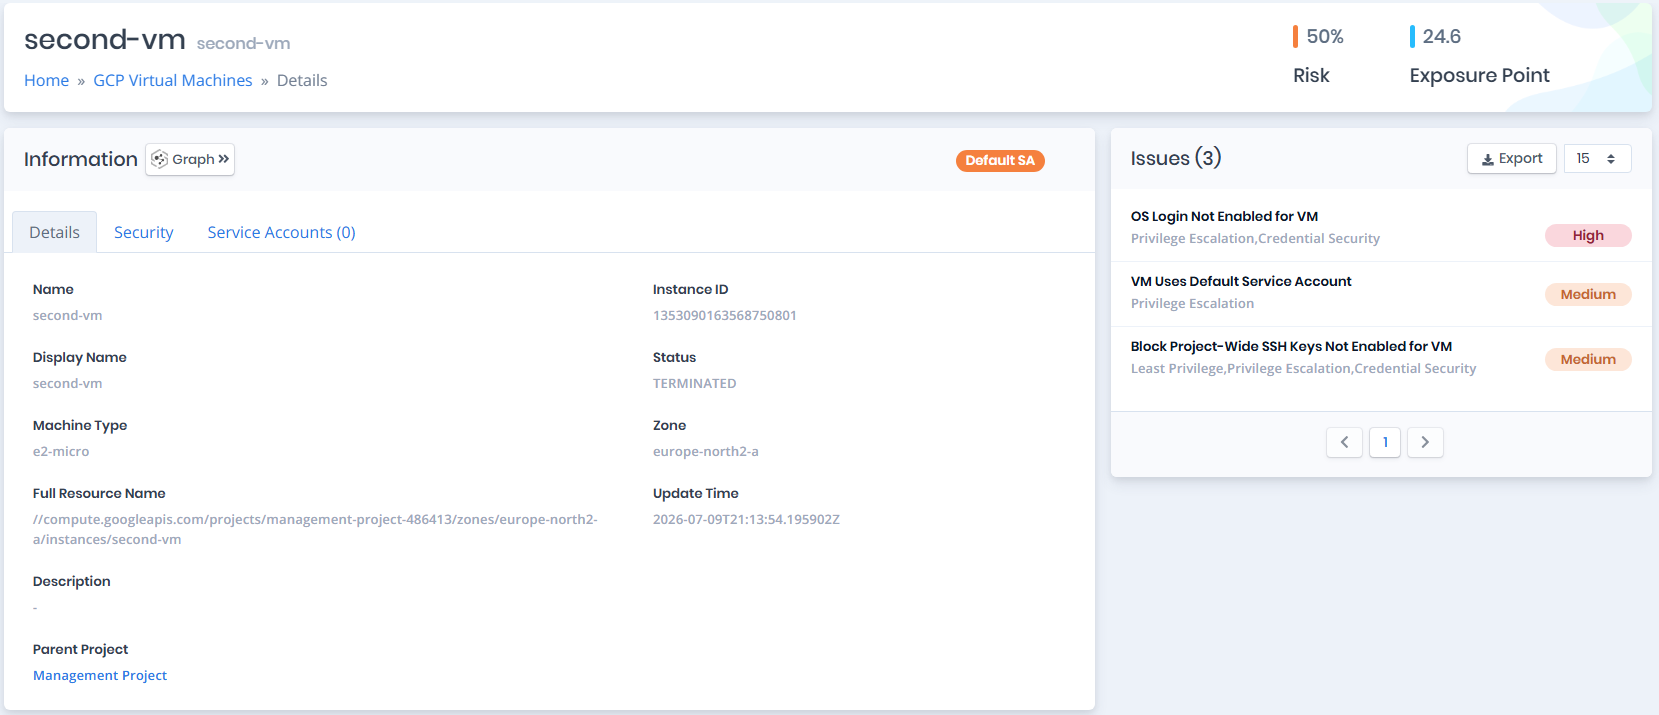Click Privilege Escalation,Credential Security tags
Viewport: 1659px width, 715px height.
(x=1255, y=238)
